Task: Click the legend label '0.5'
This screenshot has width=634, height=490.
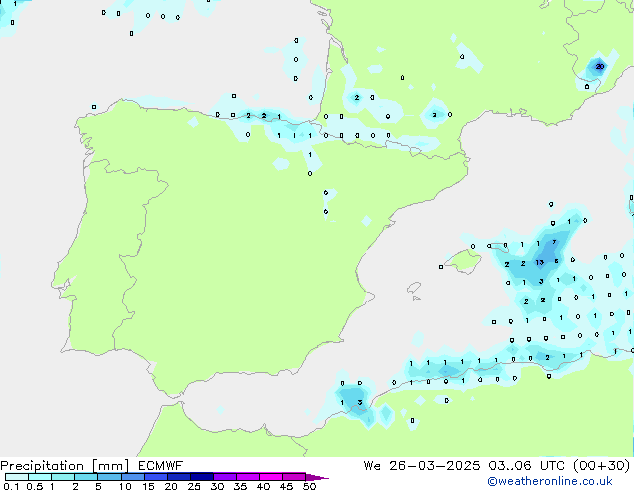Action: point(35,486)
